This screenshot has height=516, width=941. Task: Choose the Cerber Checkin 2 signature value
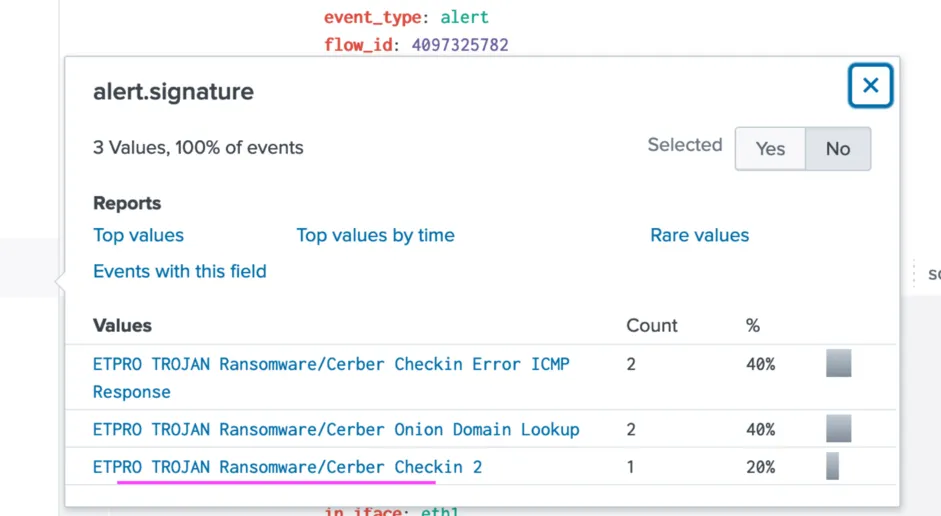(287, 467)
